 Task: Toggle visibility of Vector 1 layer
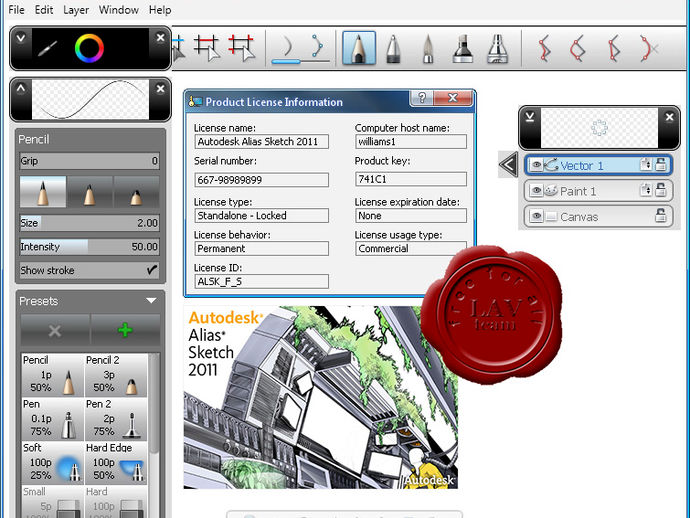pyautogui.click(x=536, y=165)
